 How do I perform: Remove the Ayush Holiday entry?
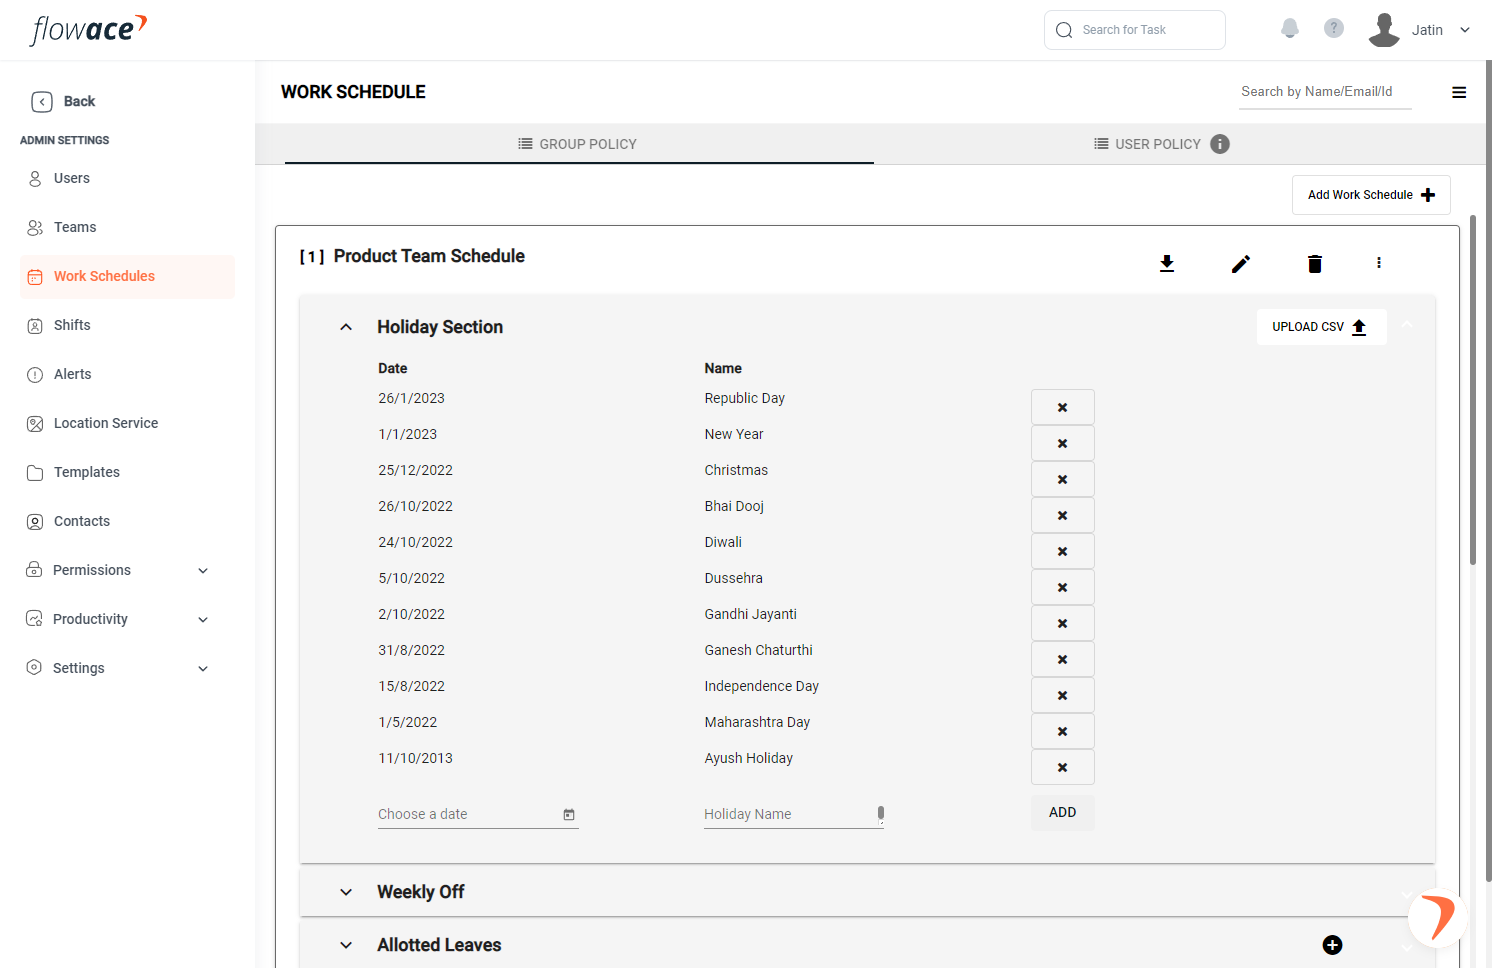tap(1063, 767)
